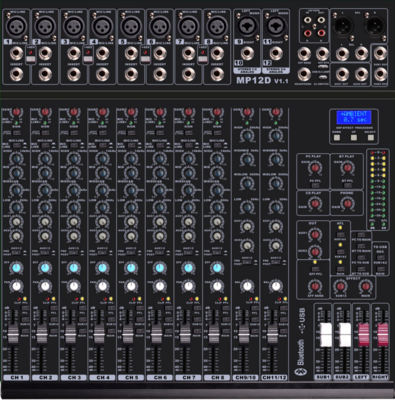Toggle +48V phantom switch between channels 1 and 2
The height and width of the screenshot is (400, 395).
31,59
